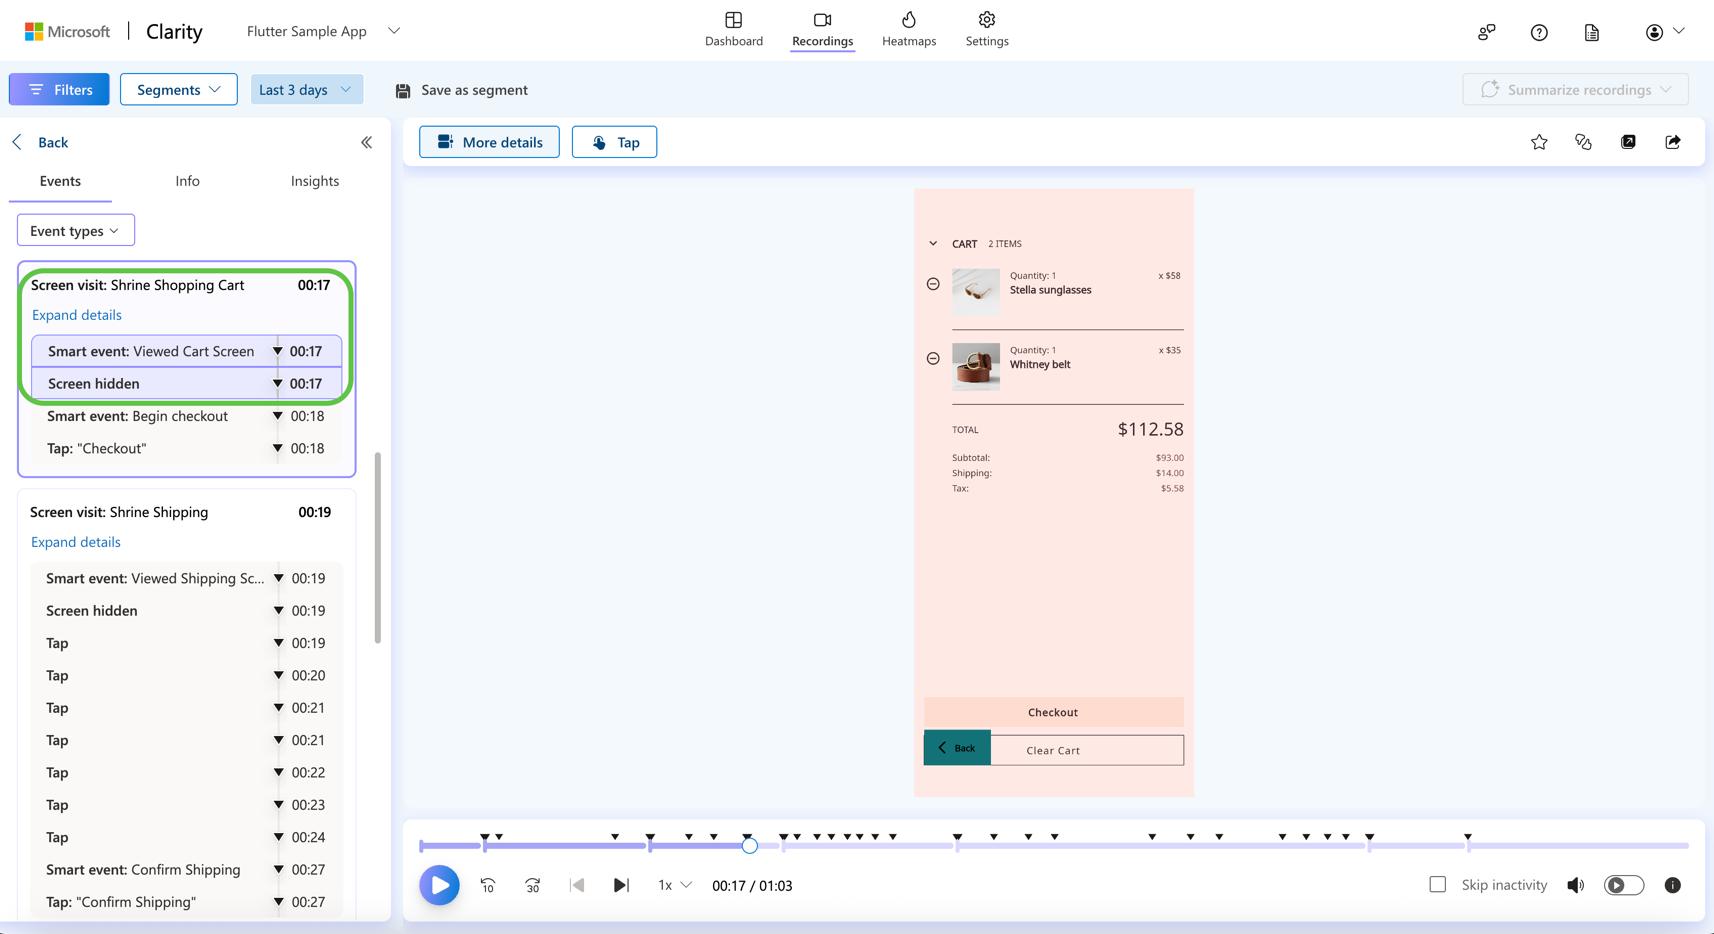Favorite this recording with the star icon
The image size is (1714, 934).
click(1539, 142)
